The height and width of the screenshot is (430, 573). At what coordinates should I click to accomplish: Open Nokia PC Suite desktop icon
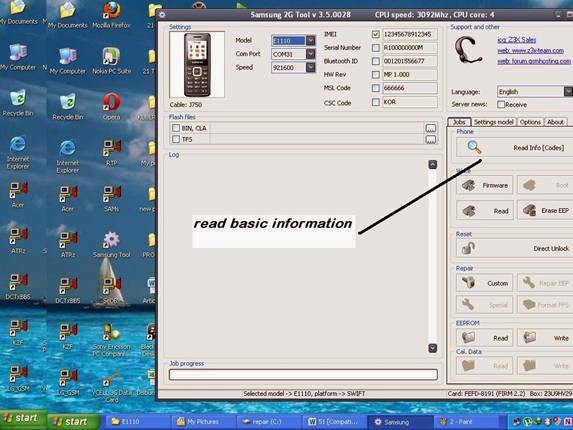tap(111, 61)
